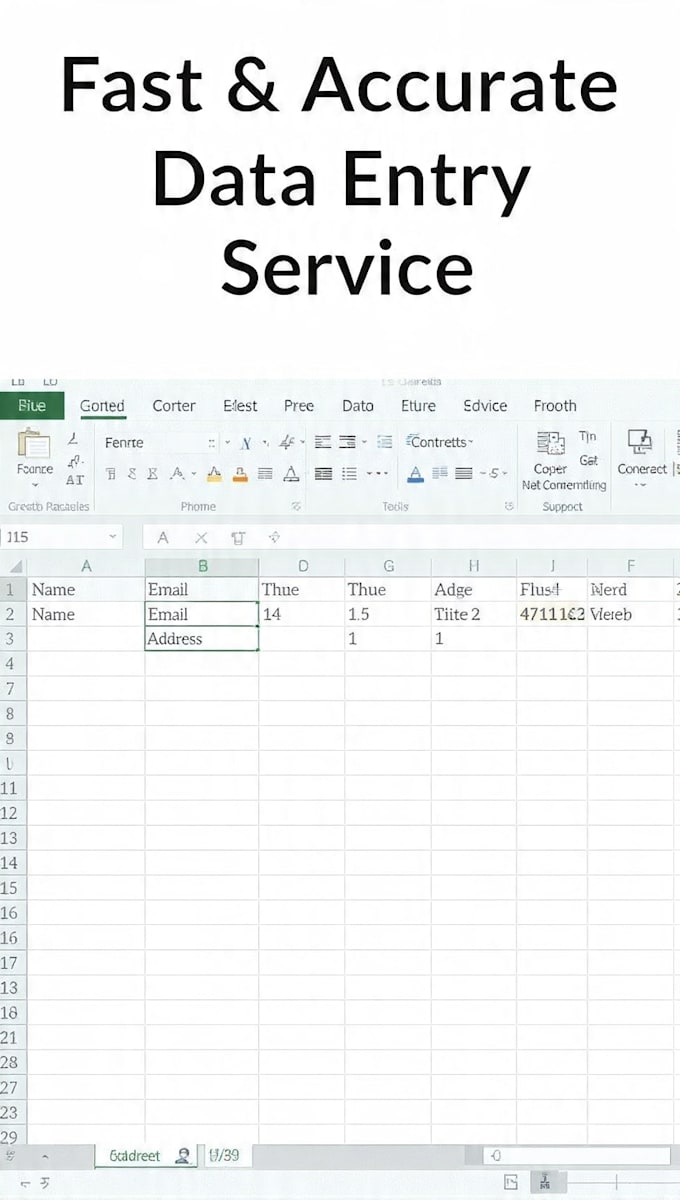
Task: Click the Coper icon in Support group
Action: (550, 445)
